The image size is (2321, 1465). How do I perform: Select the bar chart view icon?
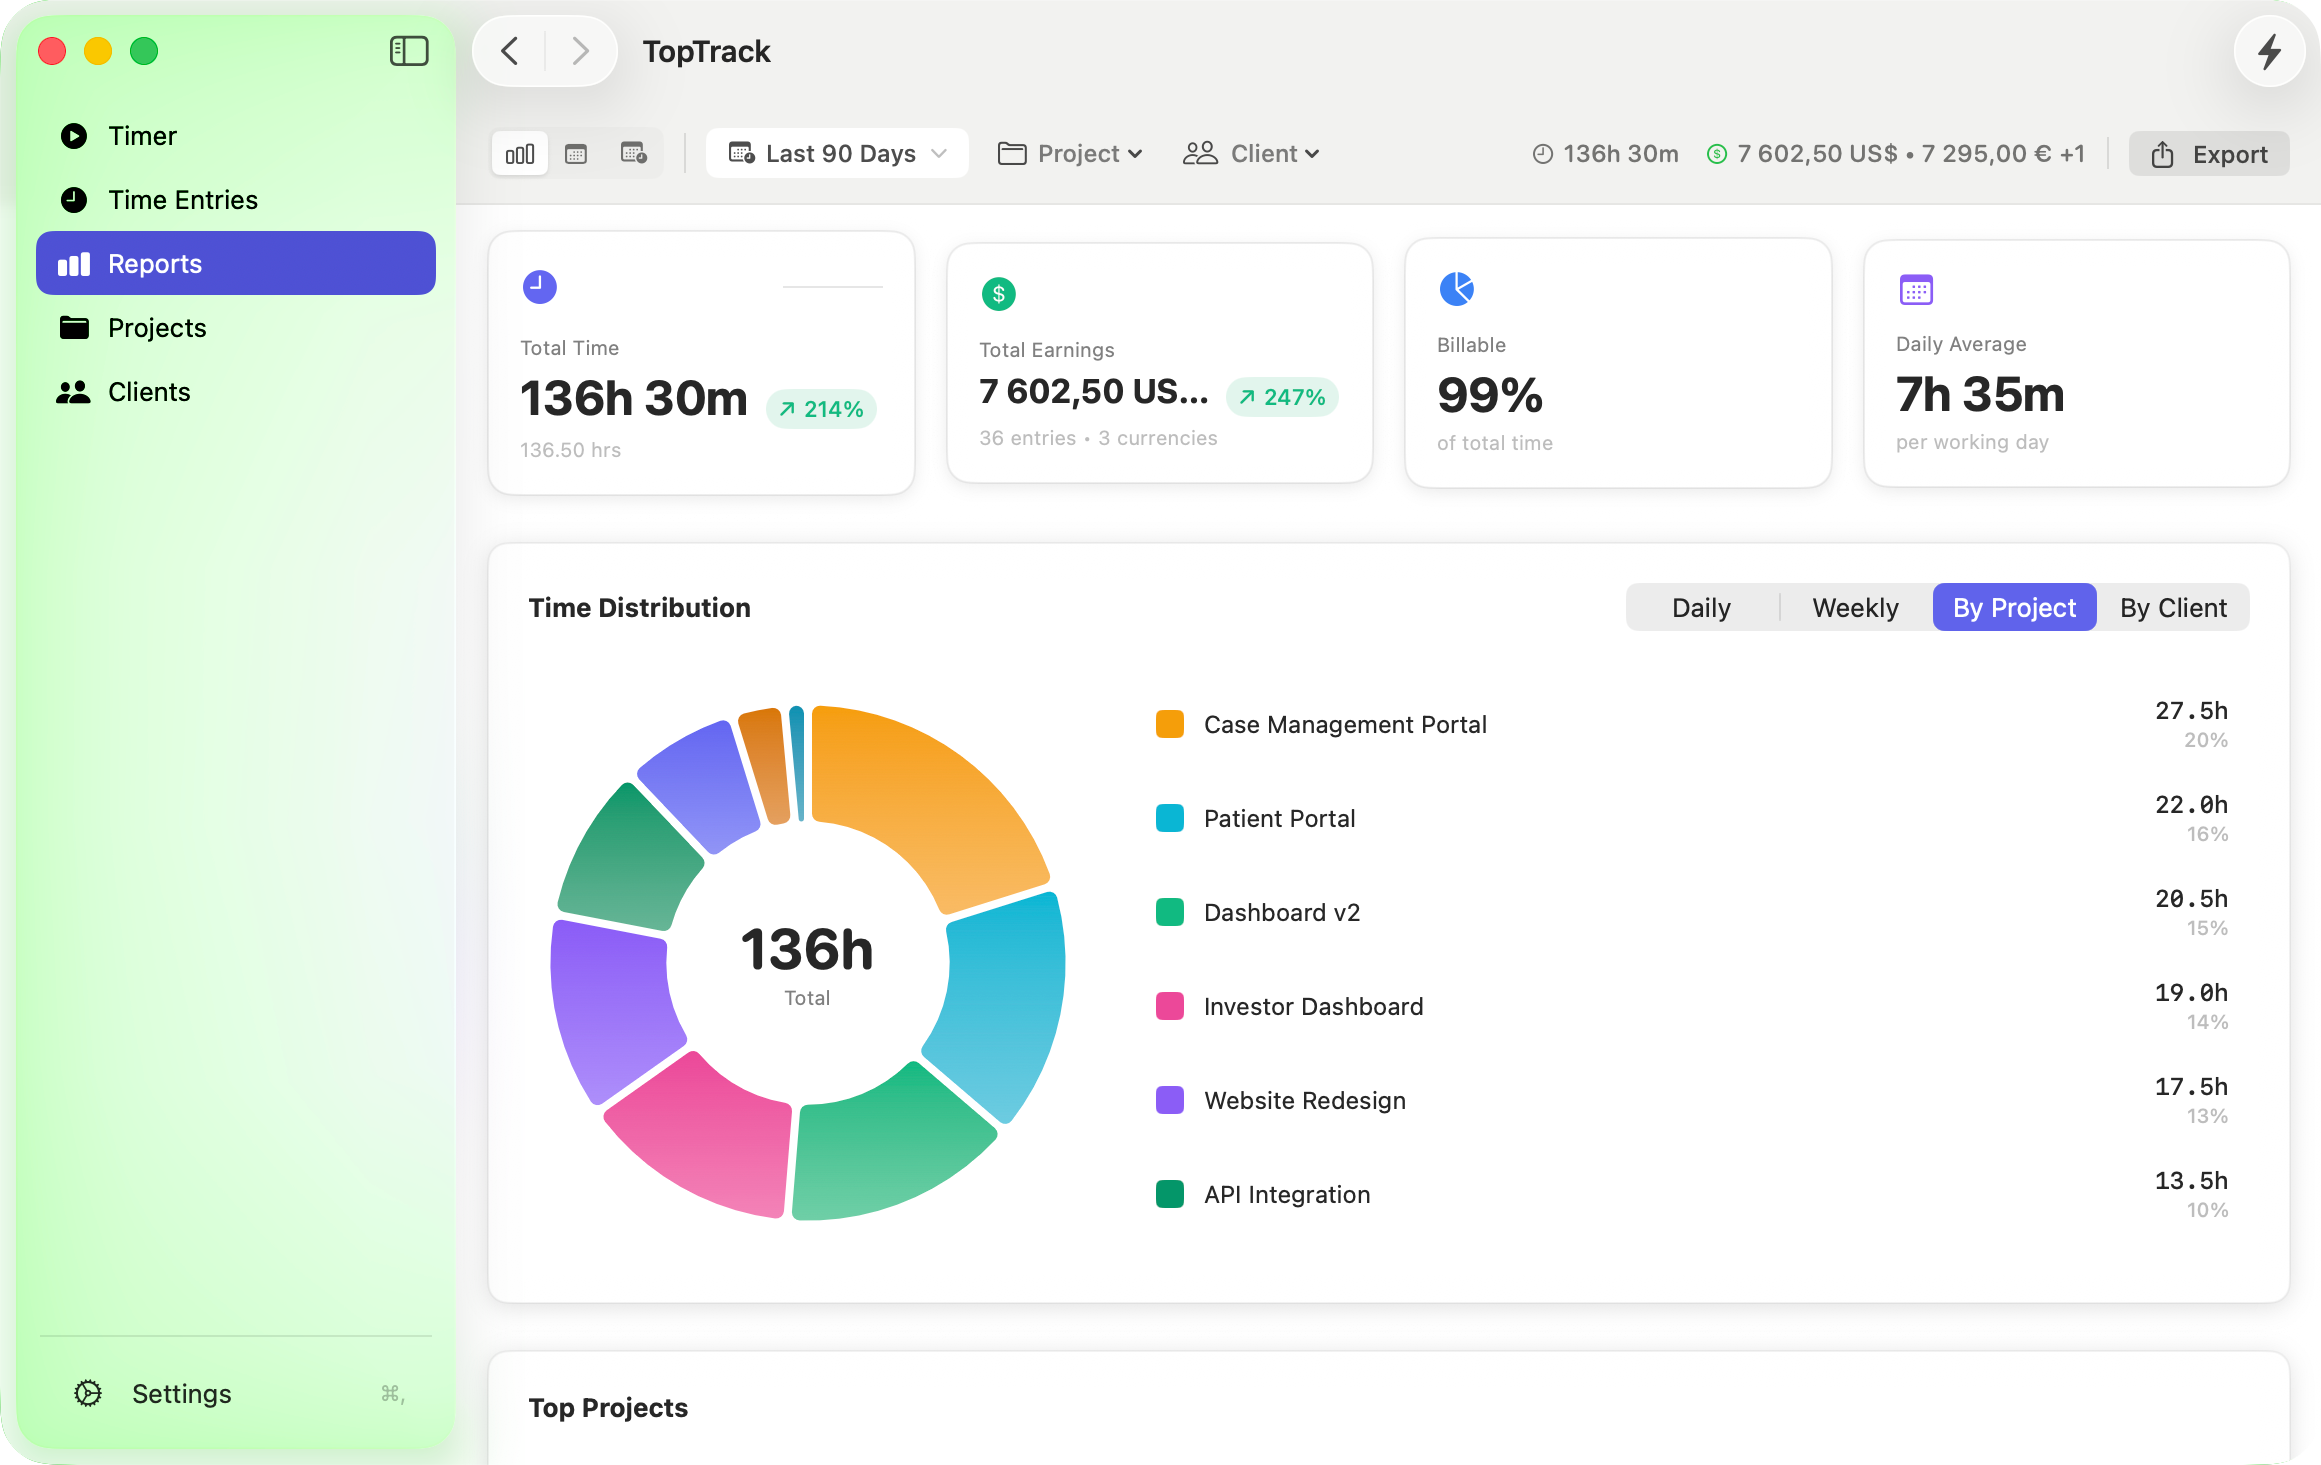pos(519,153)
